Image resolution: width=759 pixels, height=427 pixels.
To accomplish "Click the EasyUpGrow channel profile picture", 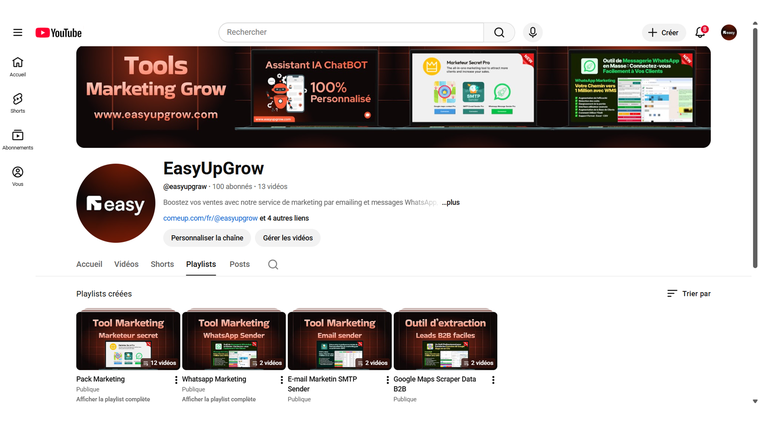I will [x=116, y=203].
